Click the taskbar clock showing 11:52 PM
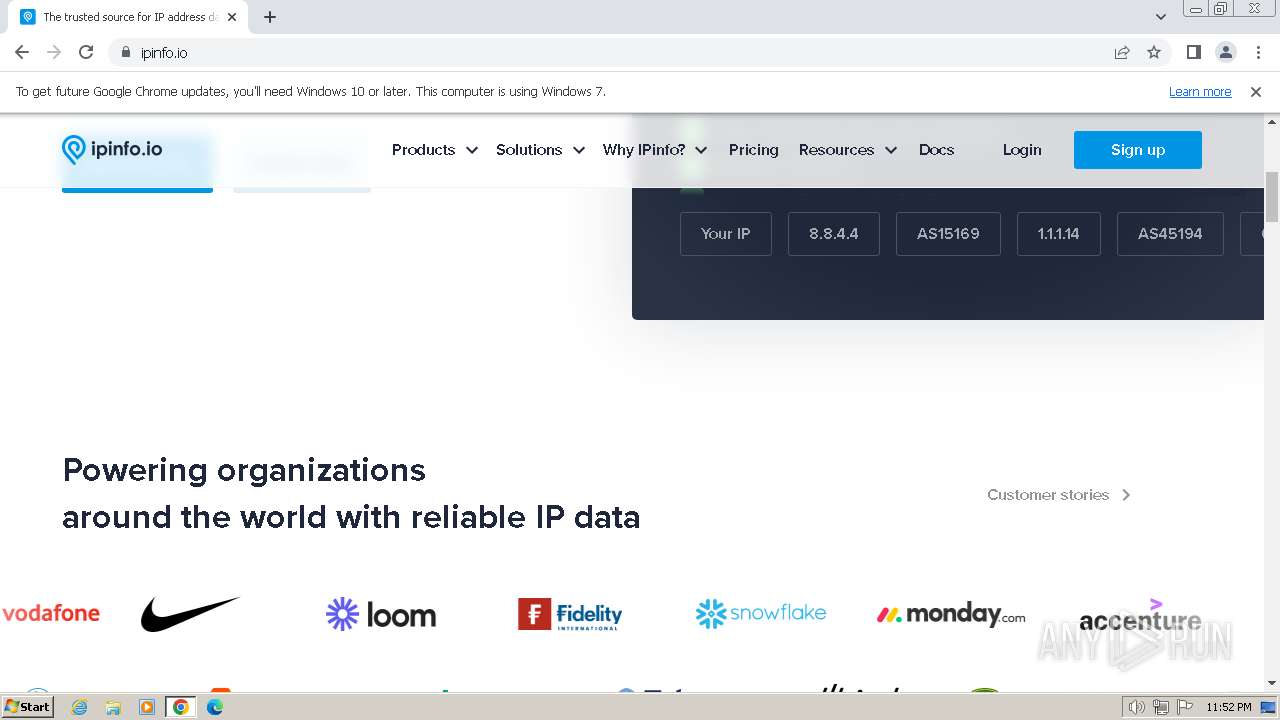1280x720 pixels. (x=1229, y=707)
